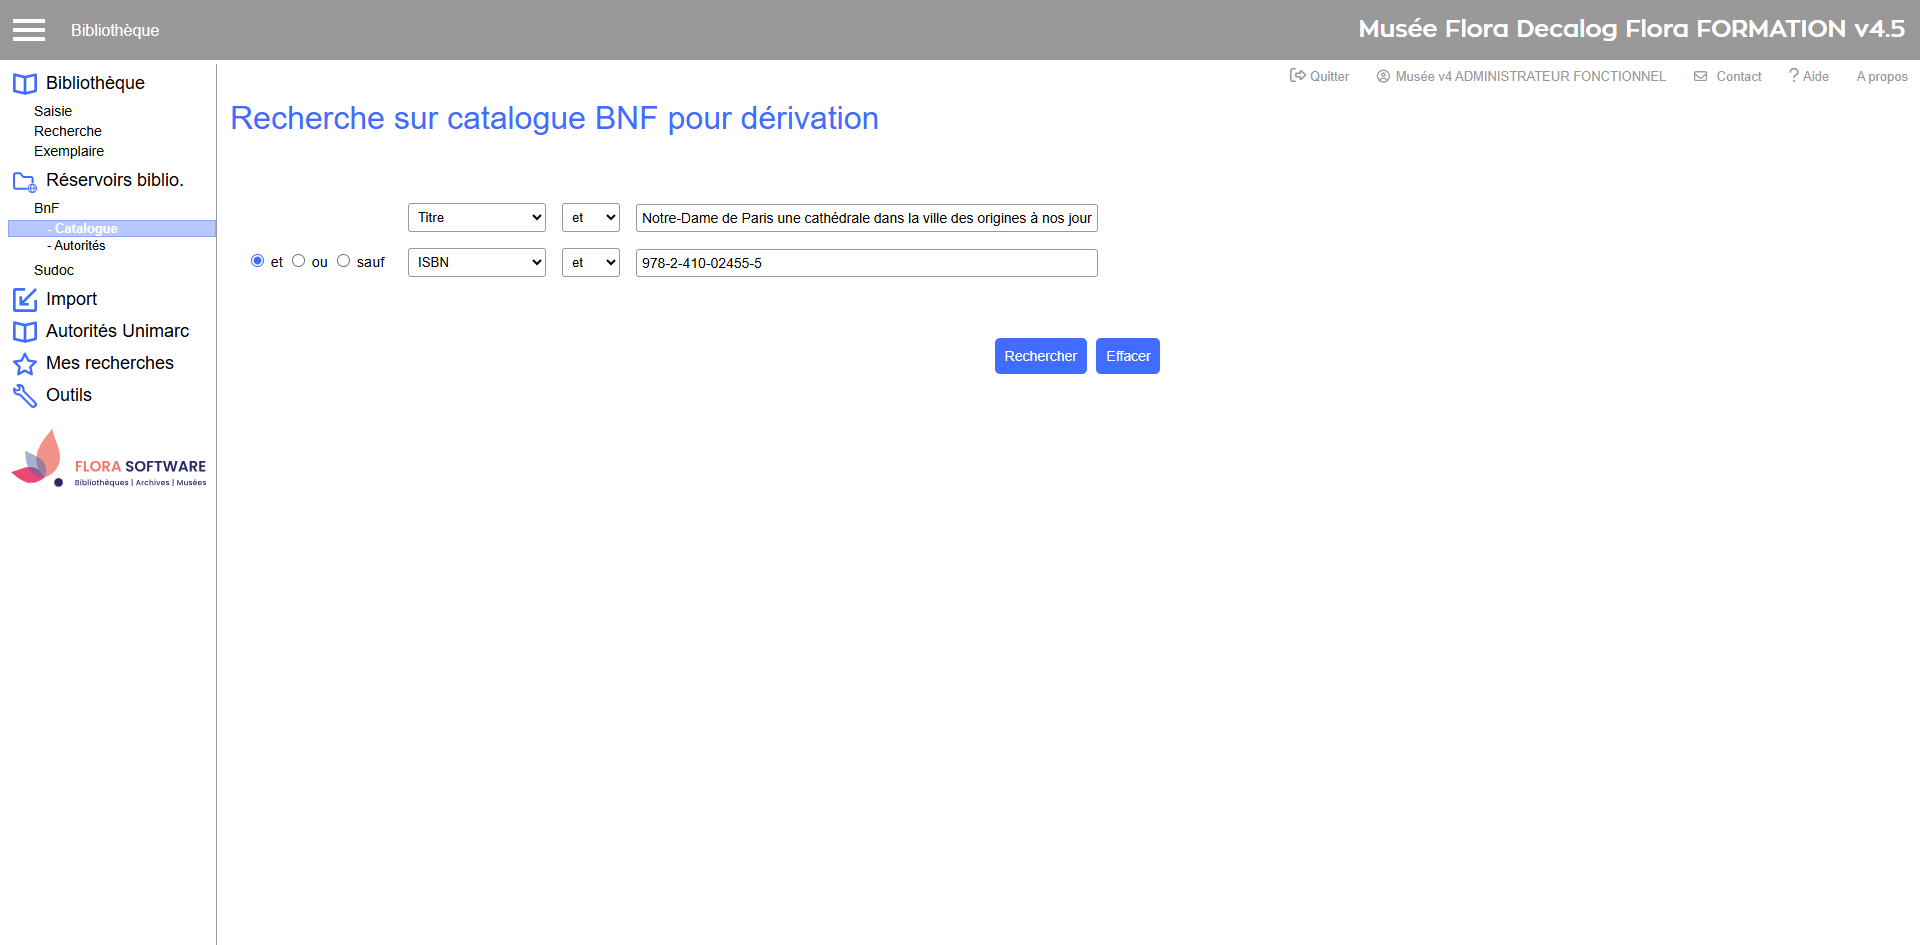Open Autorités under BnF in sidebar
The image size is (1920, 945).
click(x=80, y=246)
